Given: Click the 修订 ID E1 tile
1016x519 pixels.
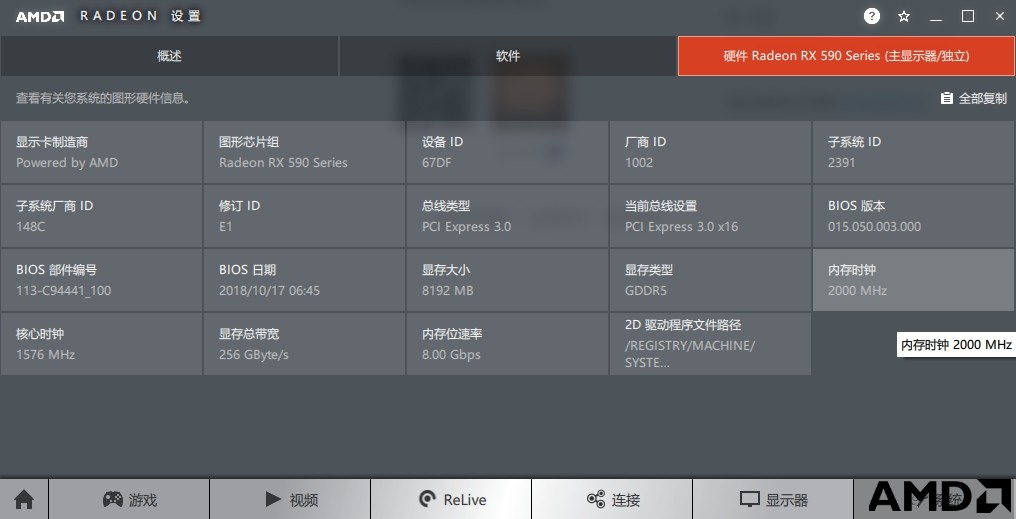Looking at the screenshot, I should tap(304, 216).
